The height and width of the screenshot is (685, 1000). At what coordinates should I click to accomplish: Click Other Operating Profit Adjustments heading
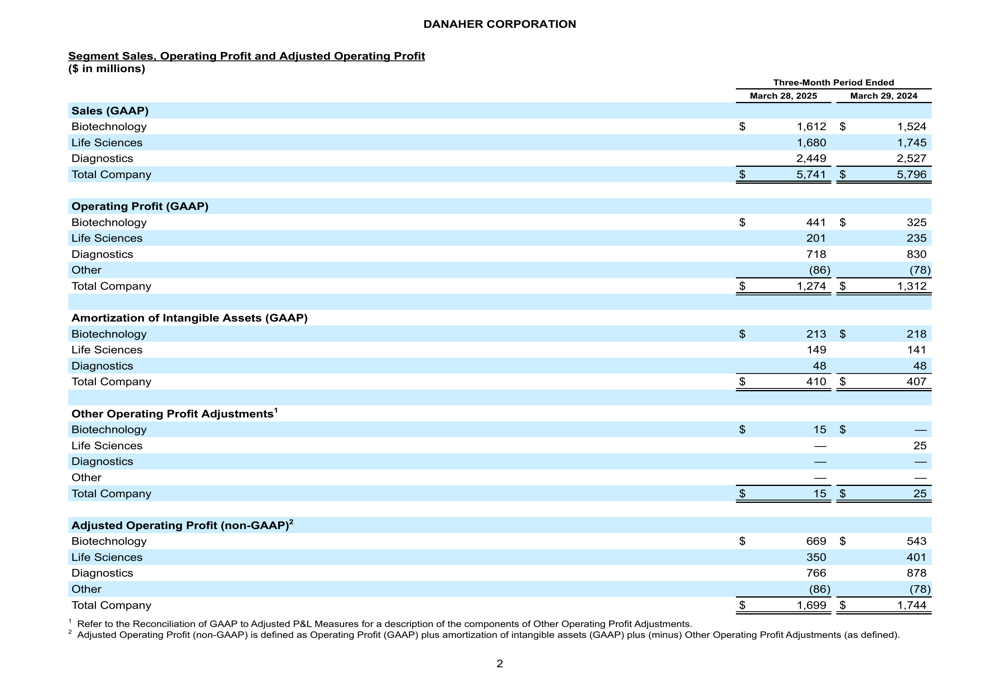[x=174, y=413]
